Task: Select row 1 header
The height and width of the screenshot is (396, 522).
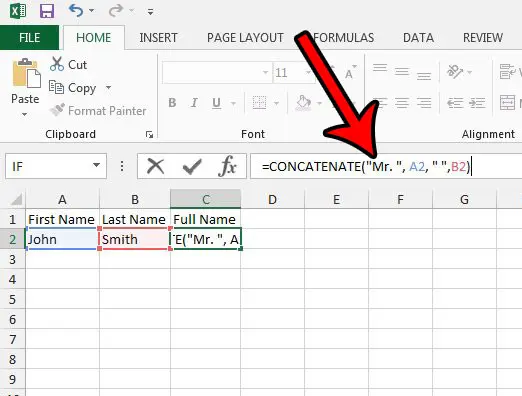Action: pos(13,219)
